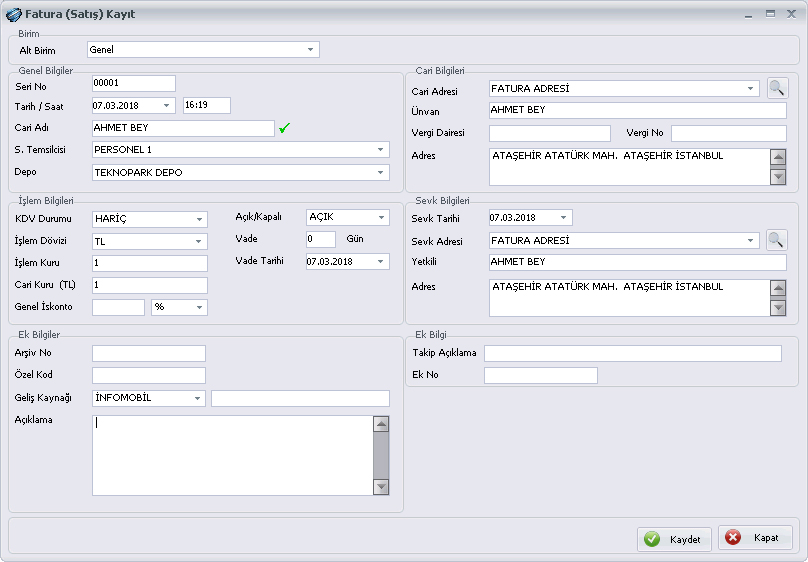Click the Özel Kod field
Screen dimensions: 808x562
tap(149, 375)
